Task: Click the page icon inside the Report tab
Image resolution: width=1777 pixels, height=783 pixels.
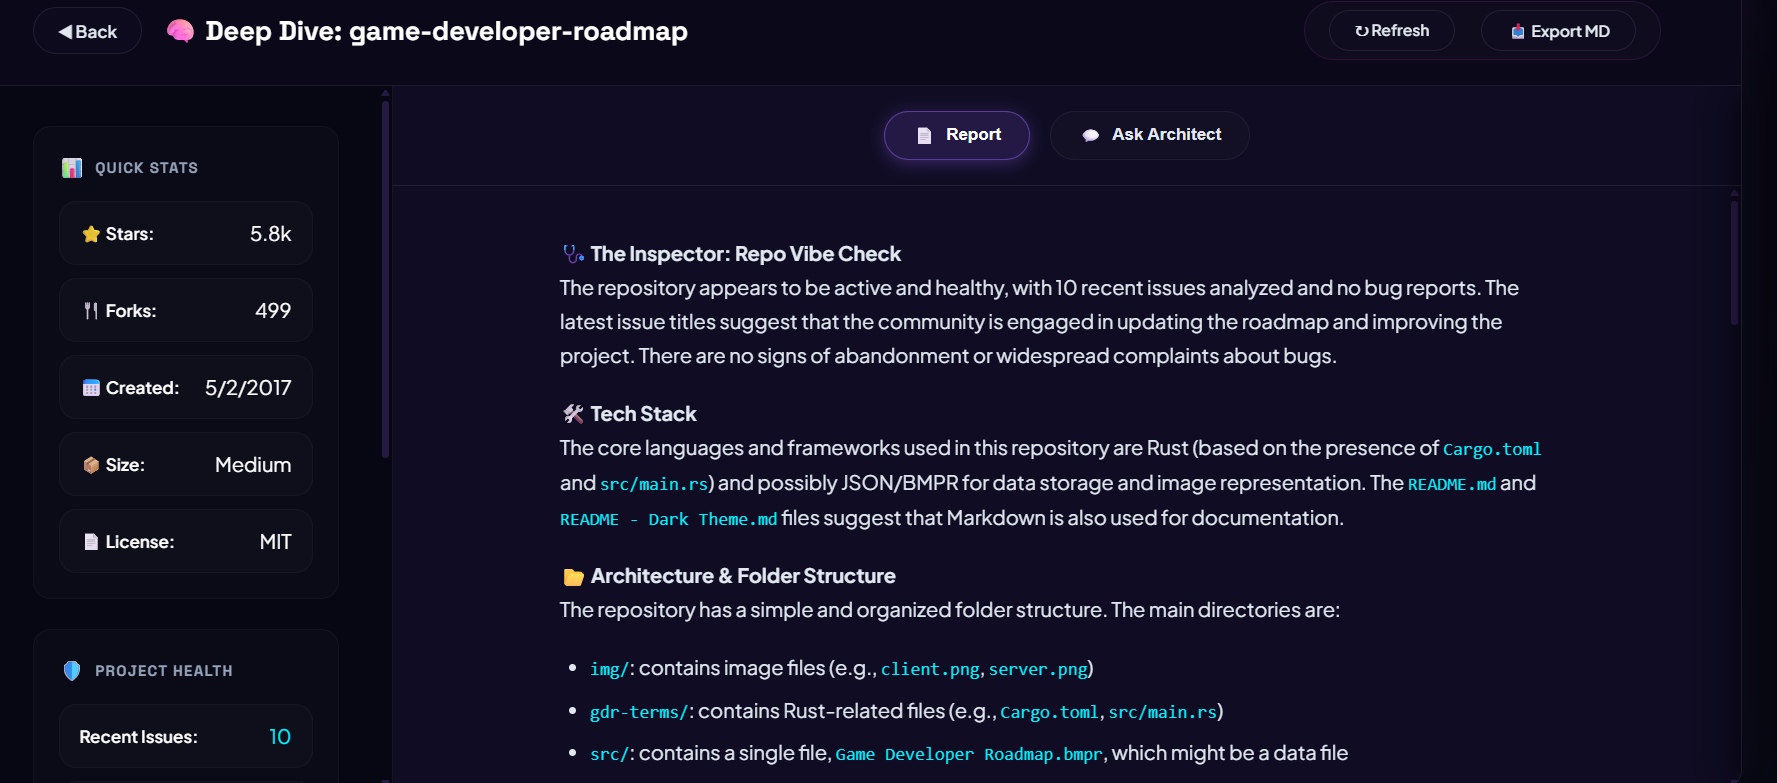Action: (x=924, y=135)
